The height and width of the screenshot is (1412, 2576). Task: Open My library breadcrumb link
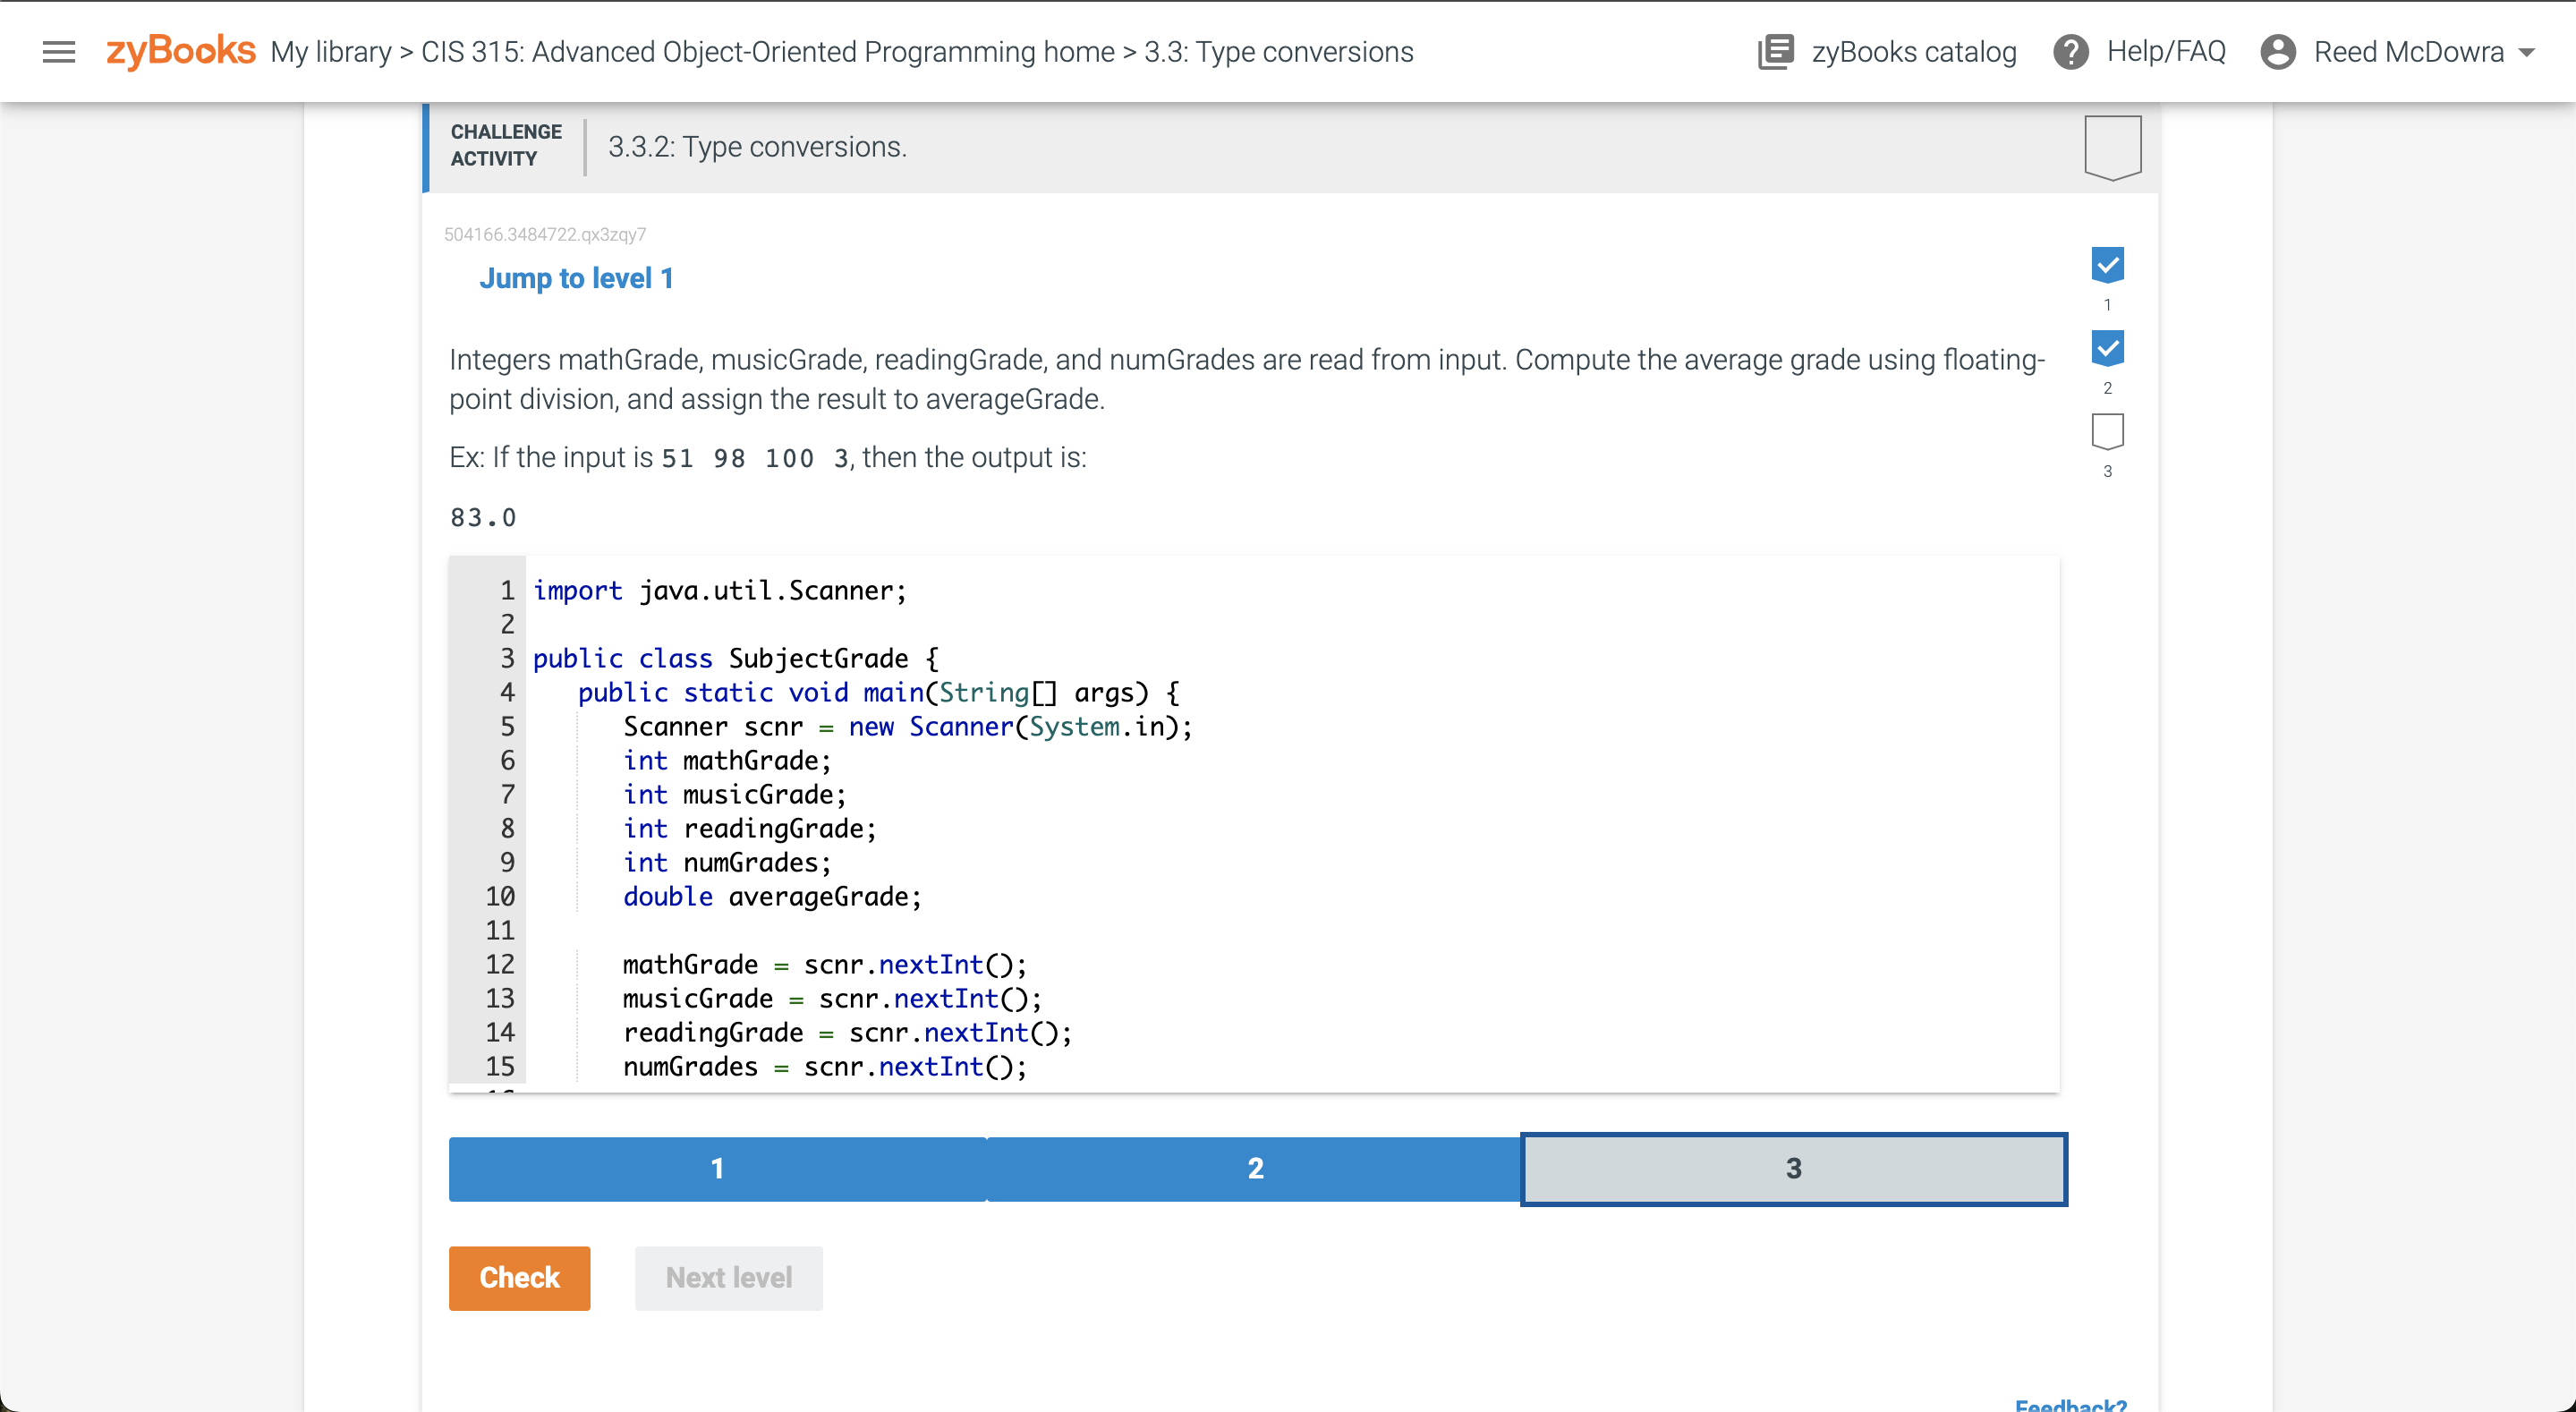point(331,52)
